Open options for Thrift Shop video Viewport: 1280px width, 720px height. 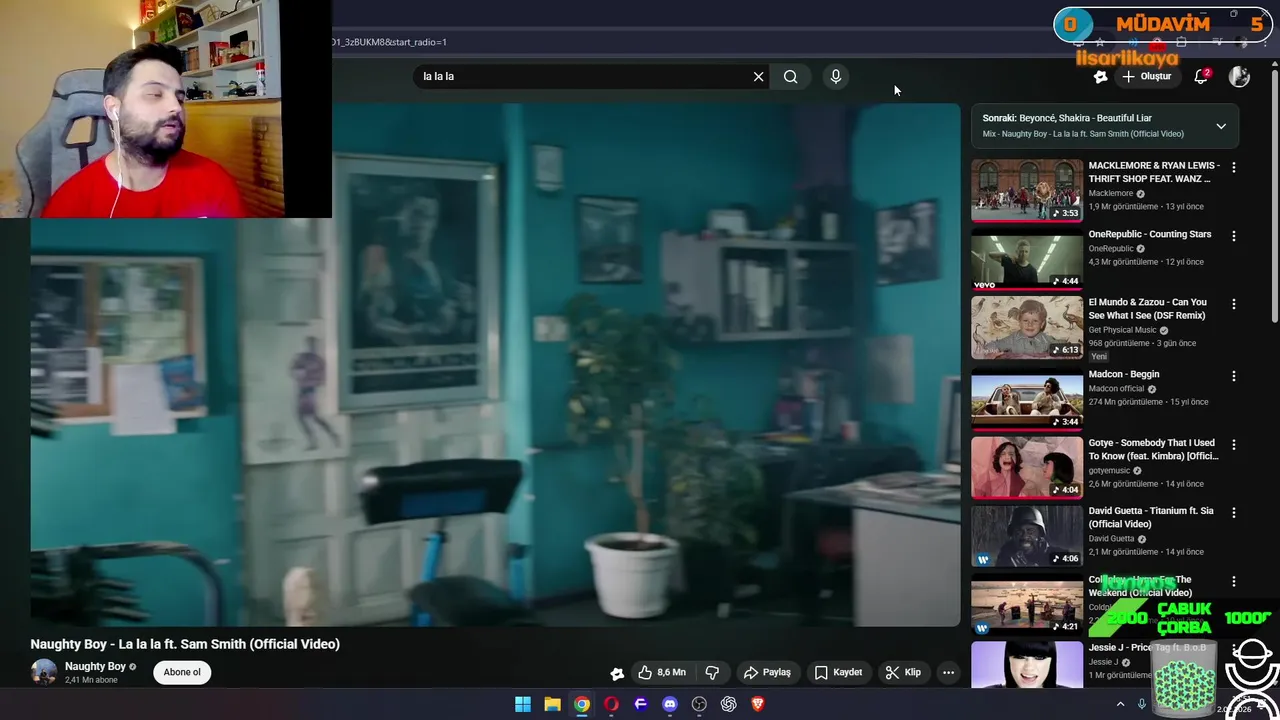[1233, 168]
